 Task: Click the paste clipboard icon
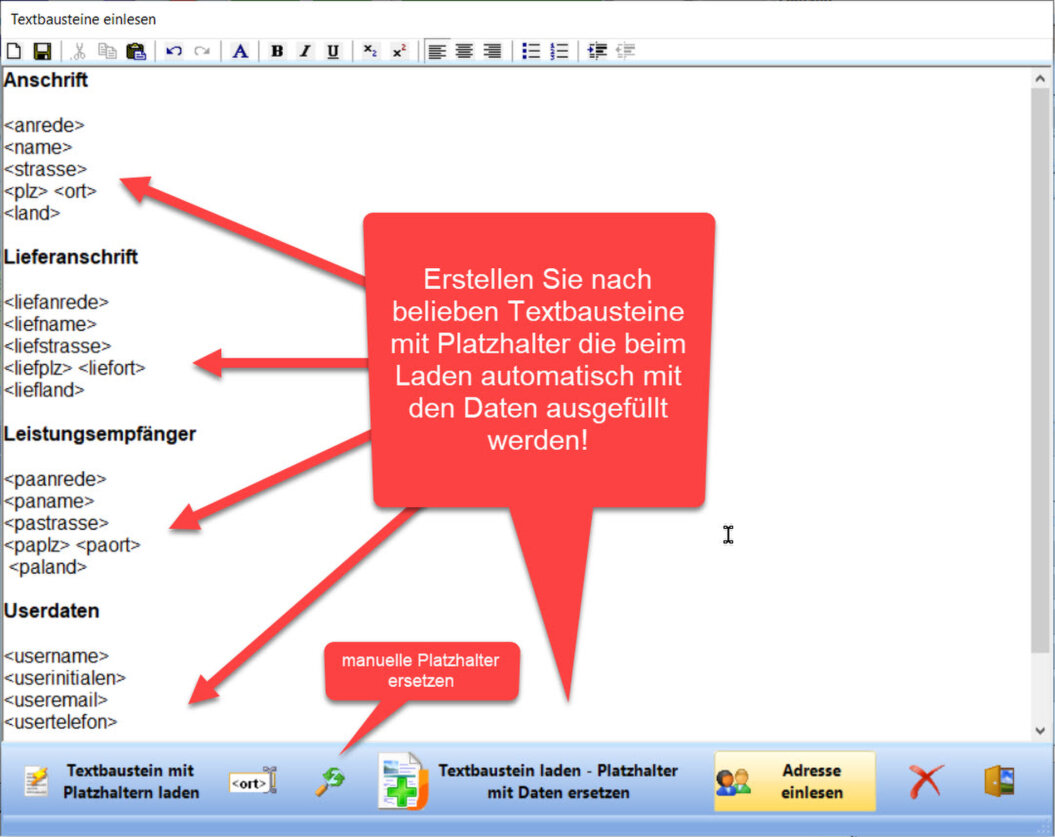[136, 51]
